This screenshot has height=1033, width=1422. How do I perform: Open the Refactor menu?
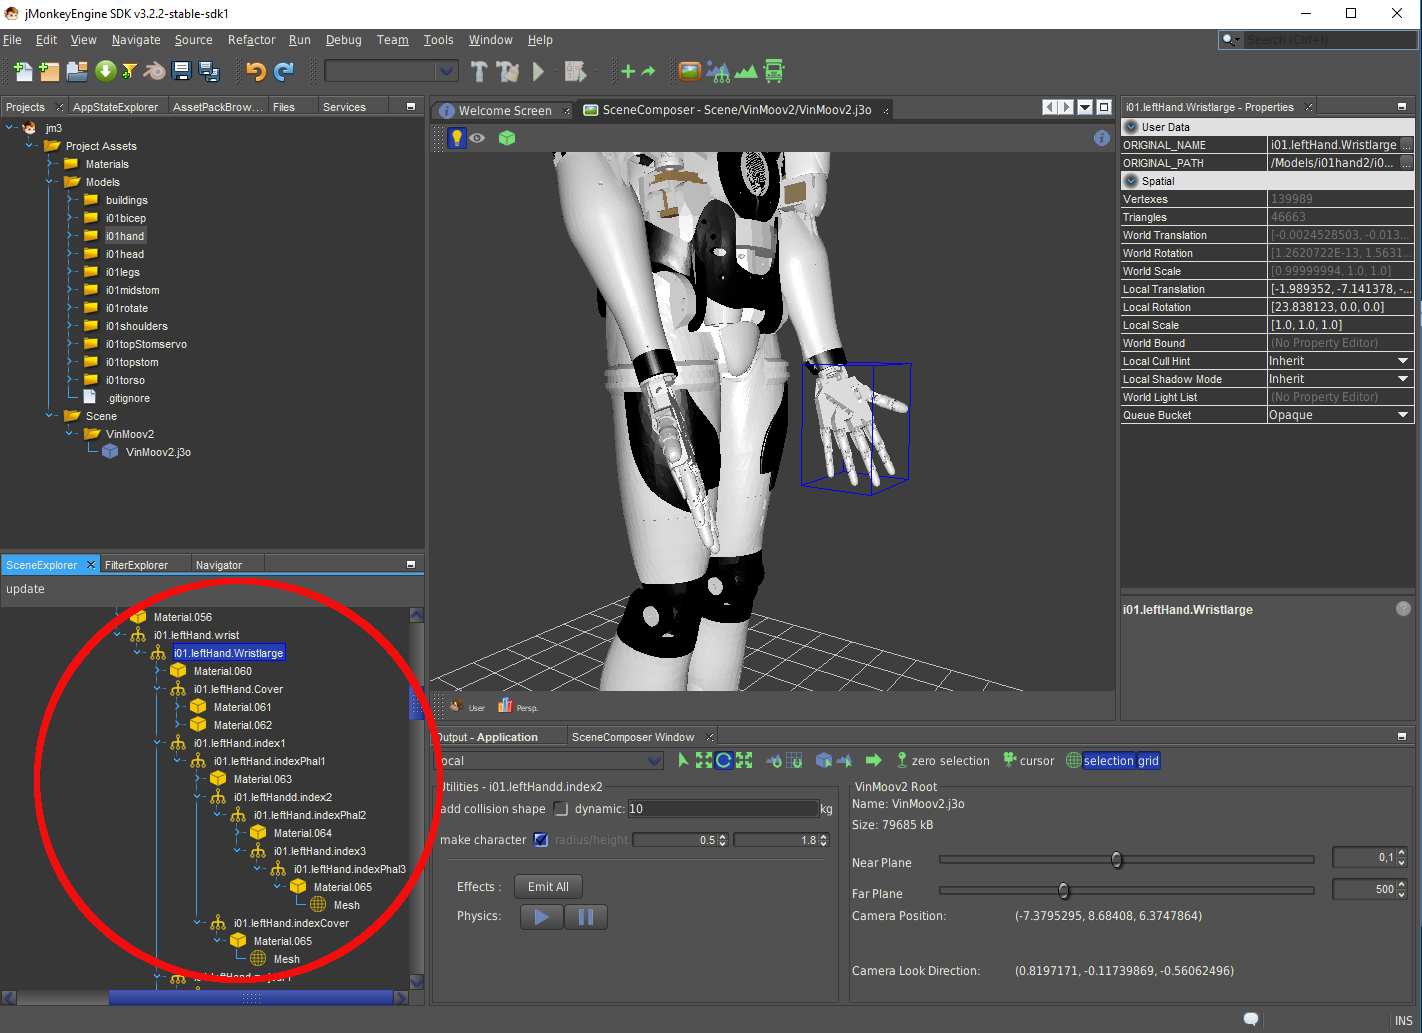click(x=251, y=40)
